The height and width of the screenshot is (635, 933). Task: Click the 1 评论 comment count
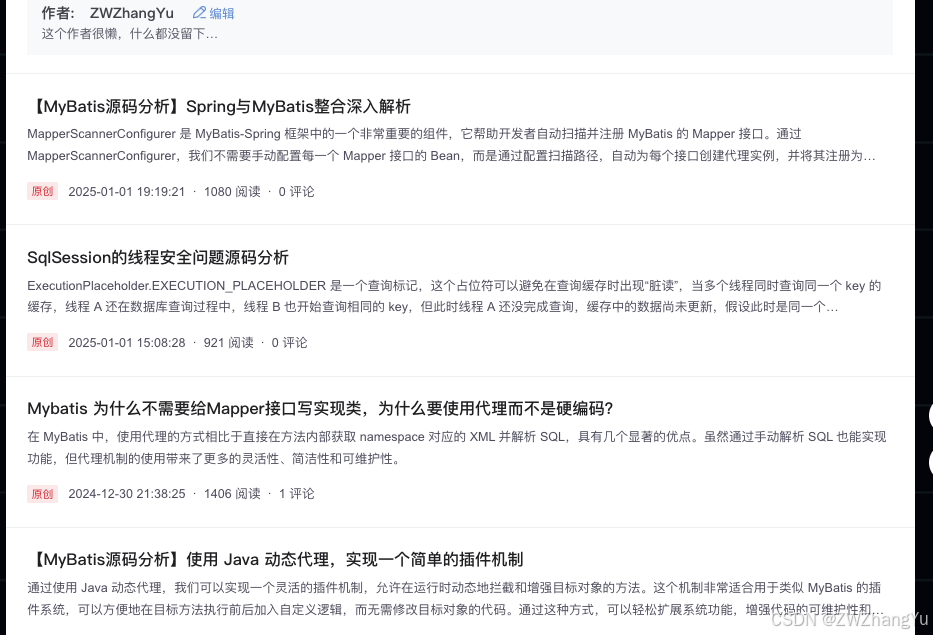(296, 494)
